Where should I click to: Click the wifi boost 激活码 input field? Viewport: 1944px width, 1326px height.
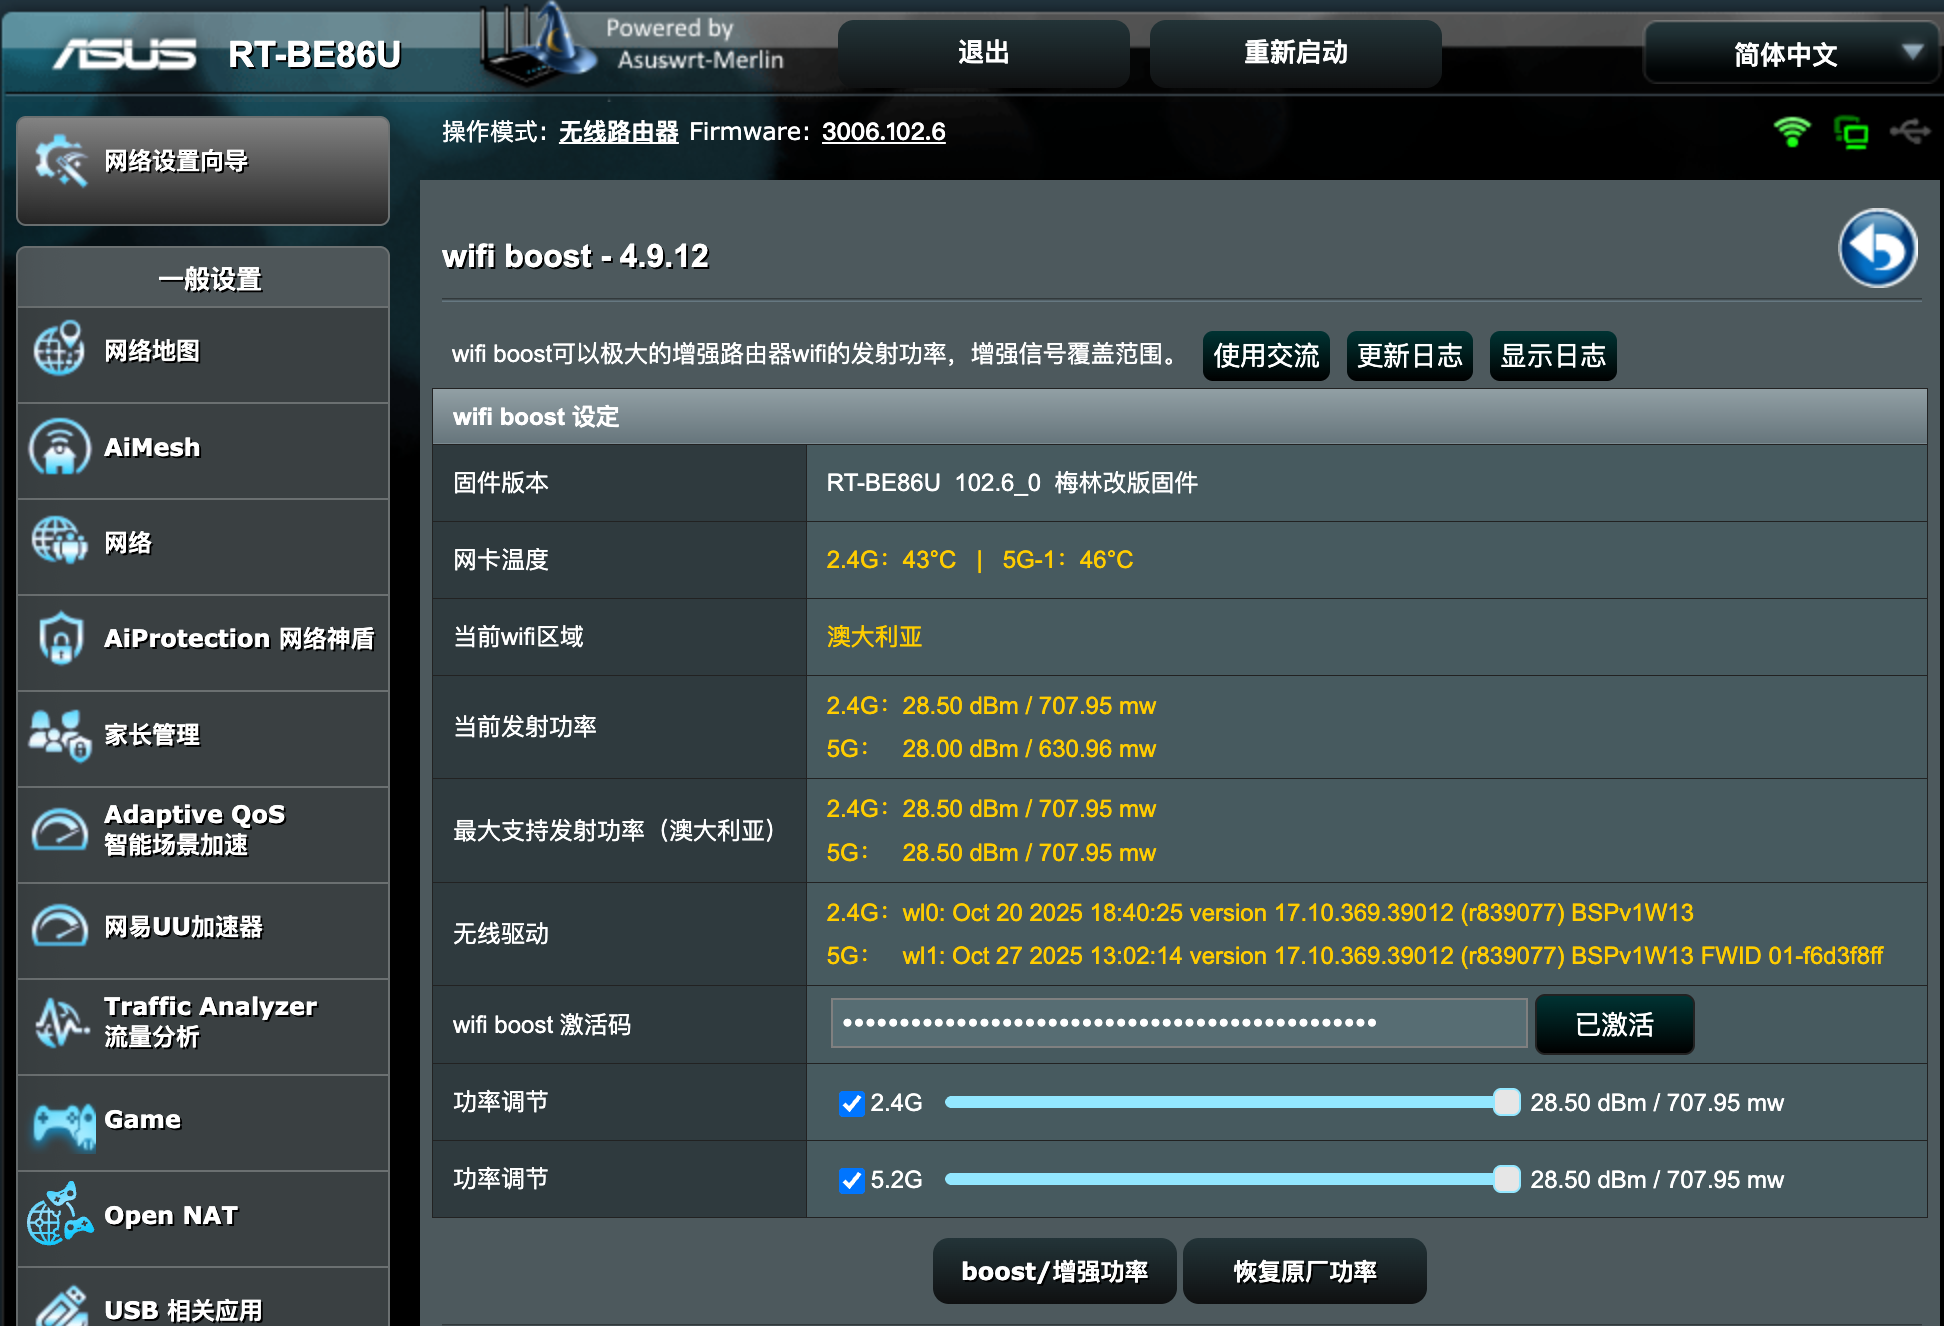tap(1178, 1023)
